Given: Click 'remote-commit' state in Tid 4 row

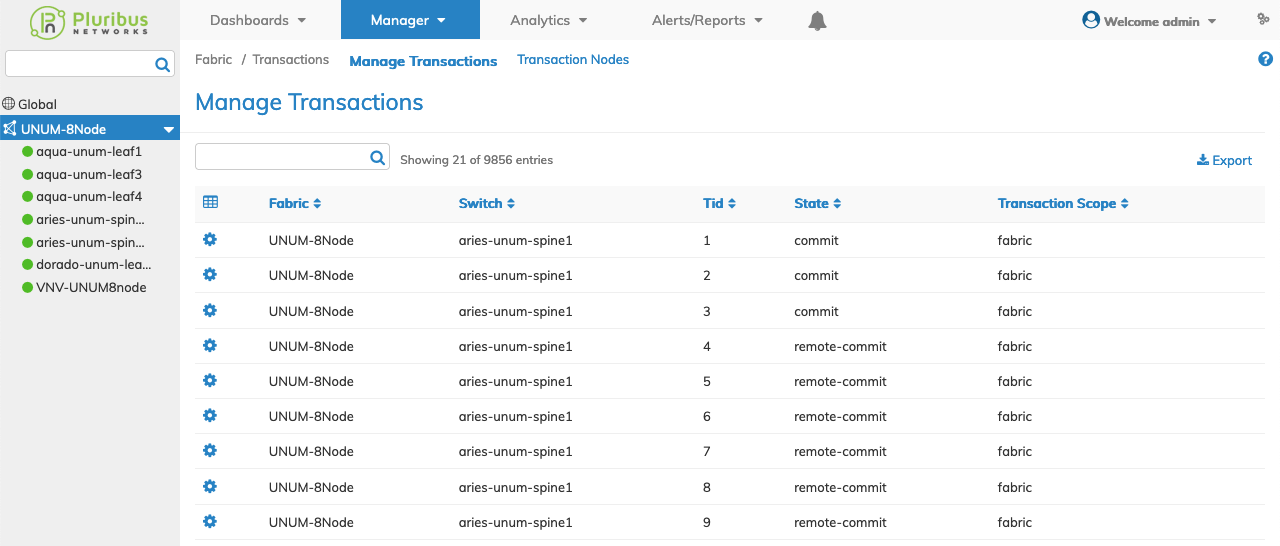Looking at the screenshot, I should pos(840,347).
